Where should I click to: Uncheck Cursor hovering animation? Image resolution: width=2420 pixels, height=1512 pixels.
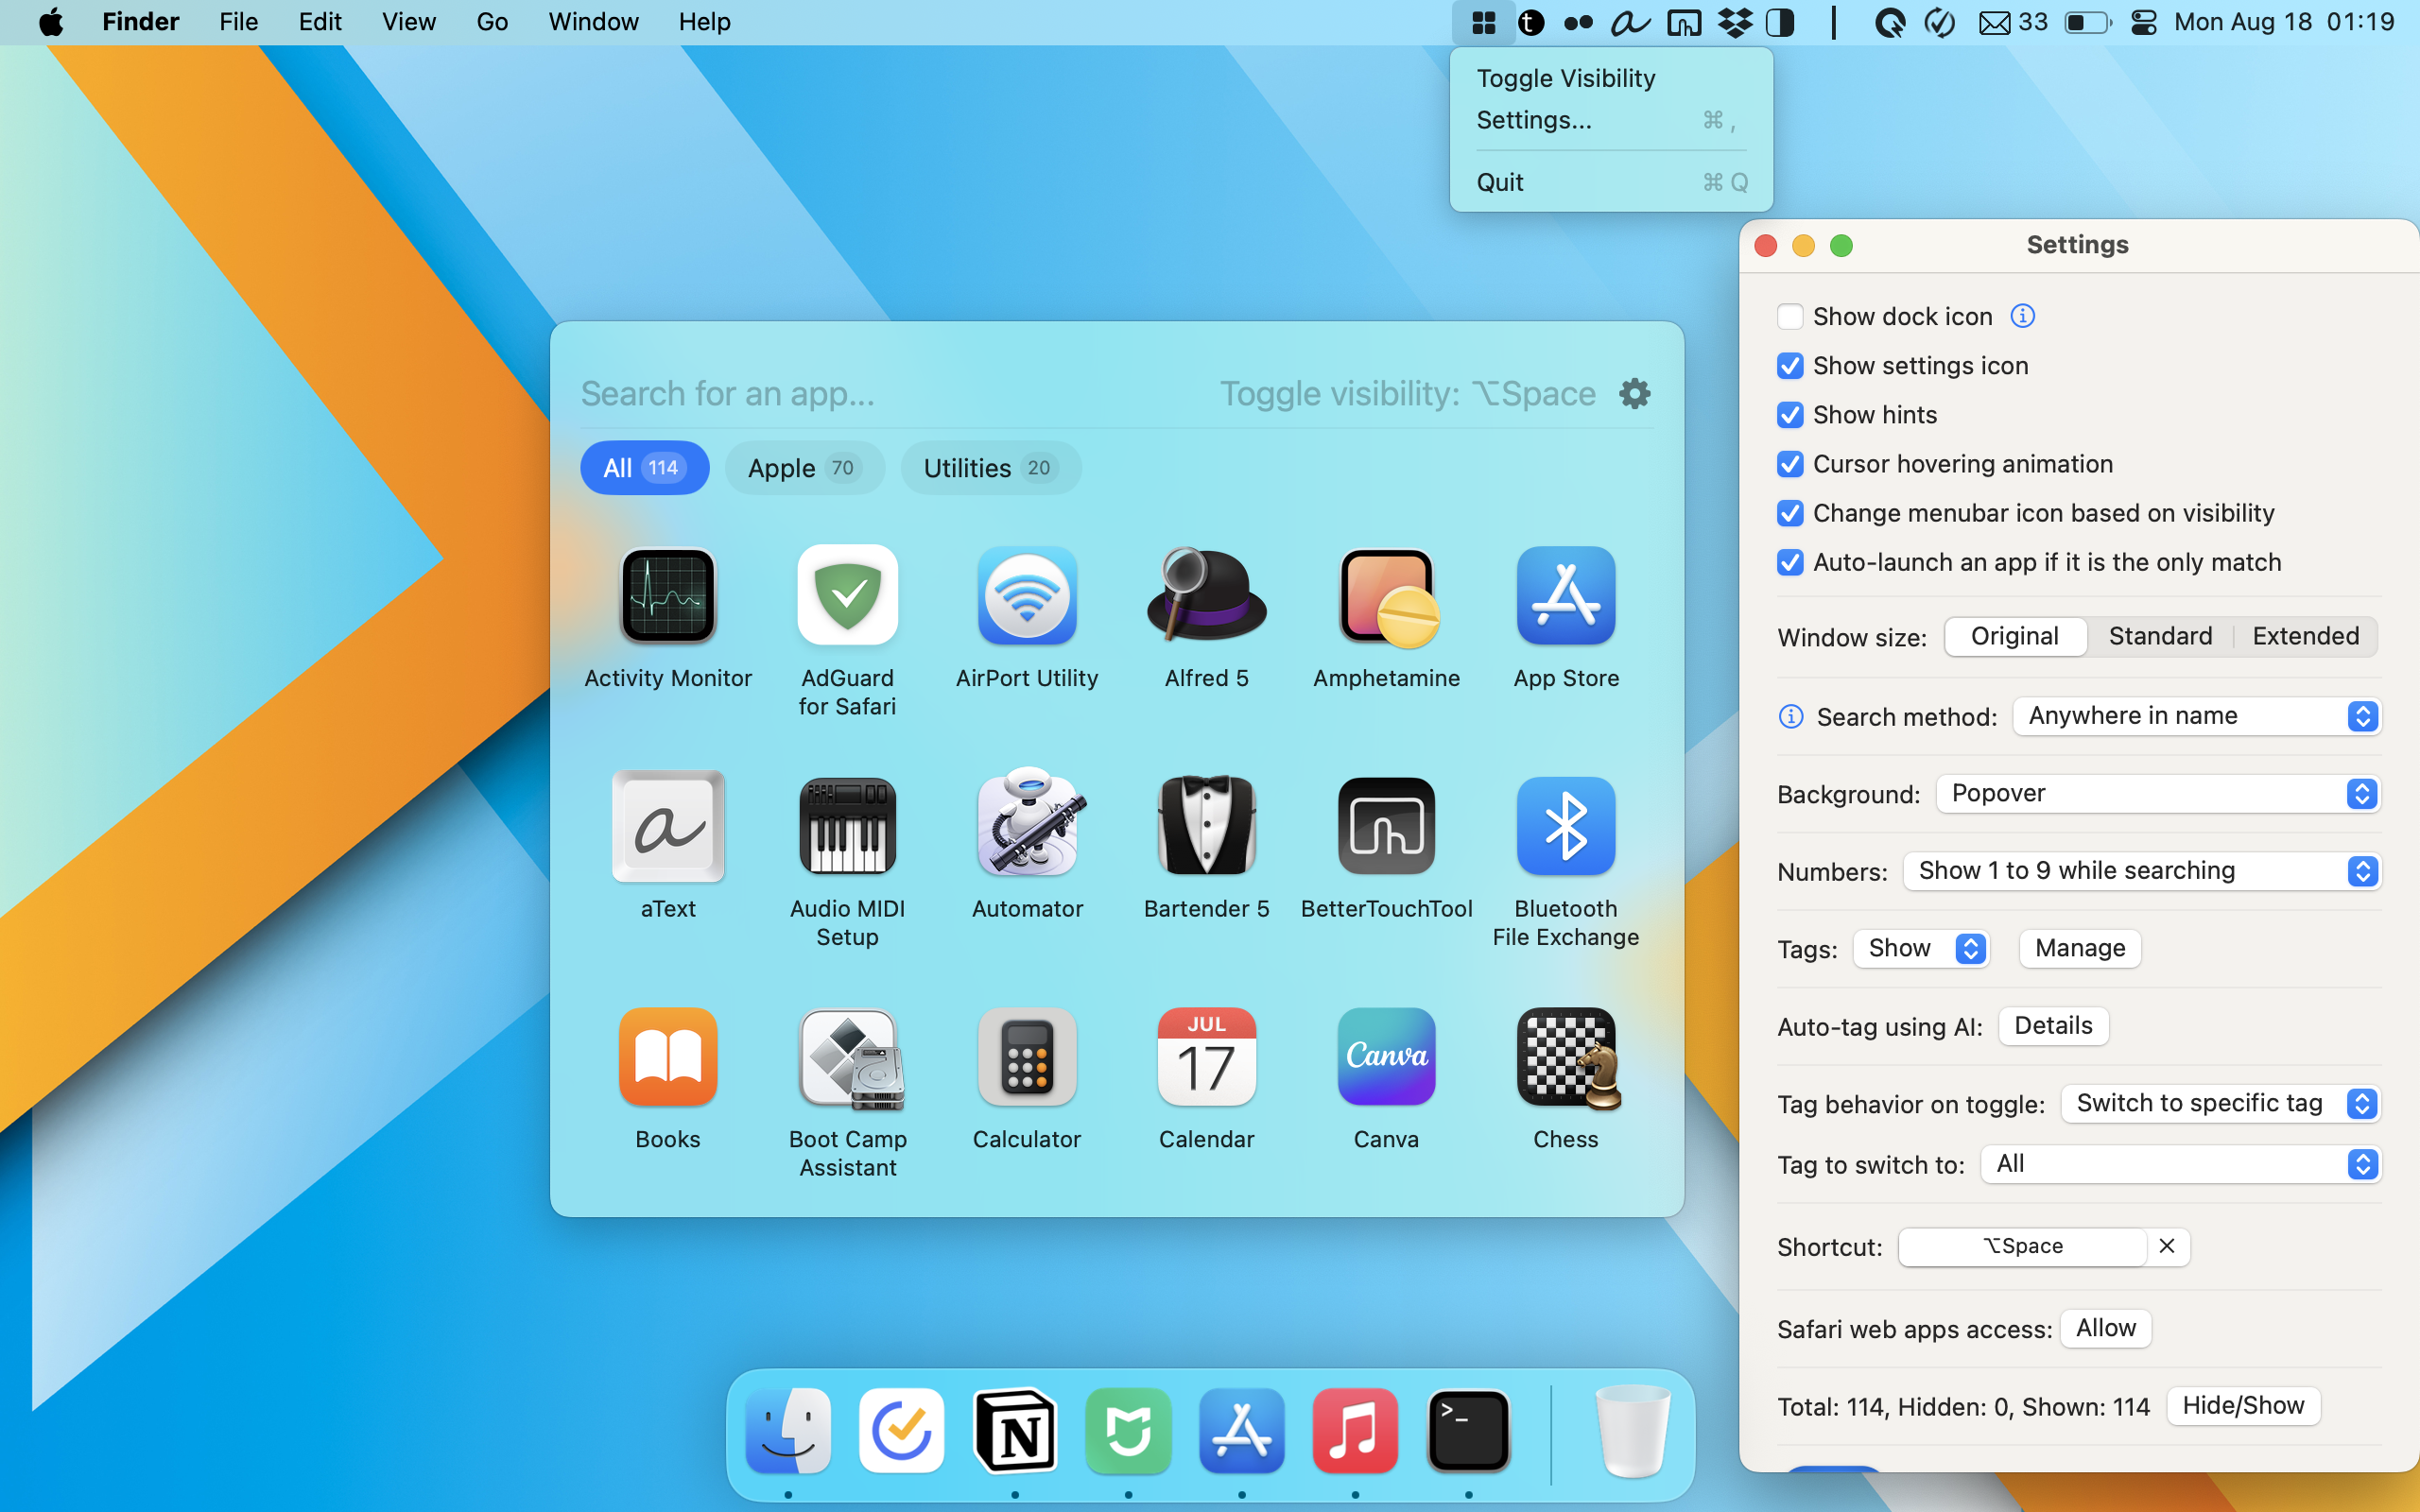(x=1790, y=464)
